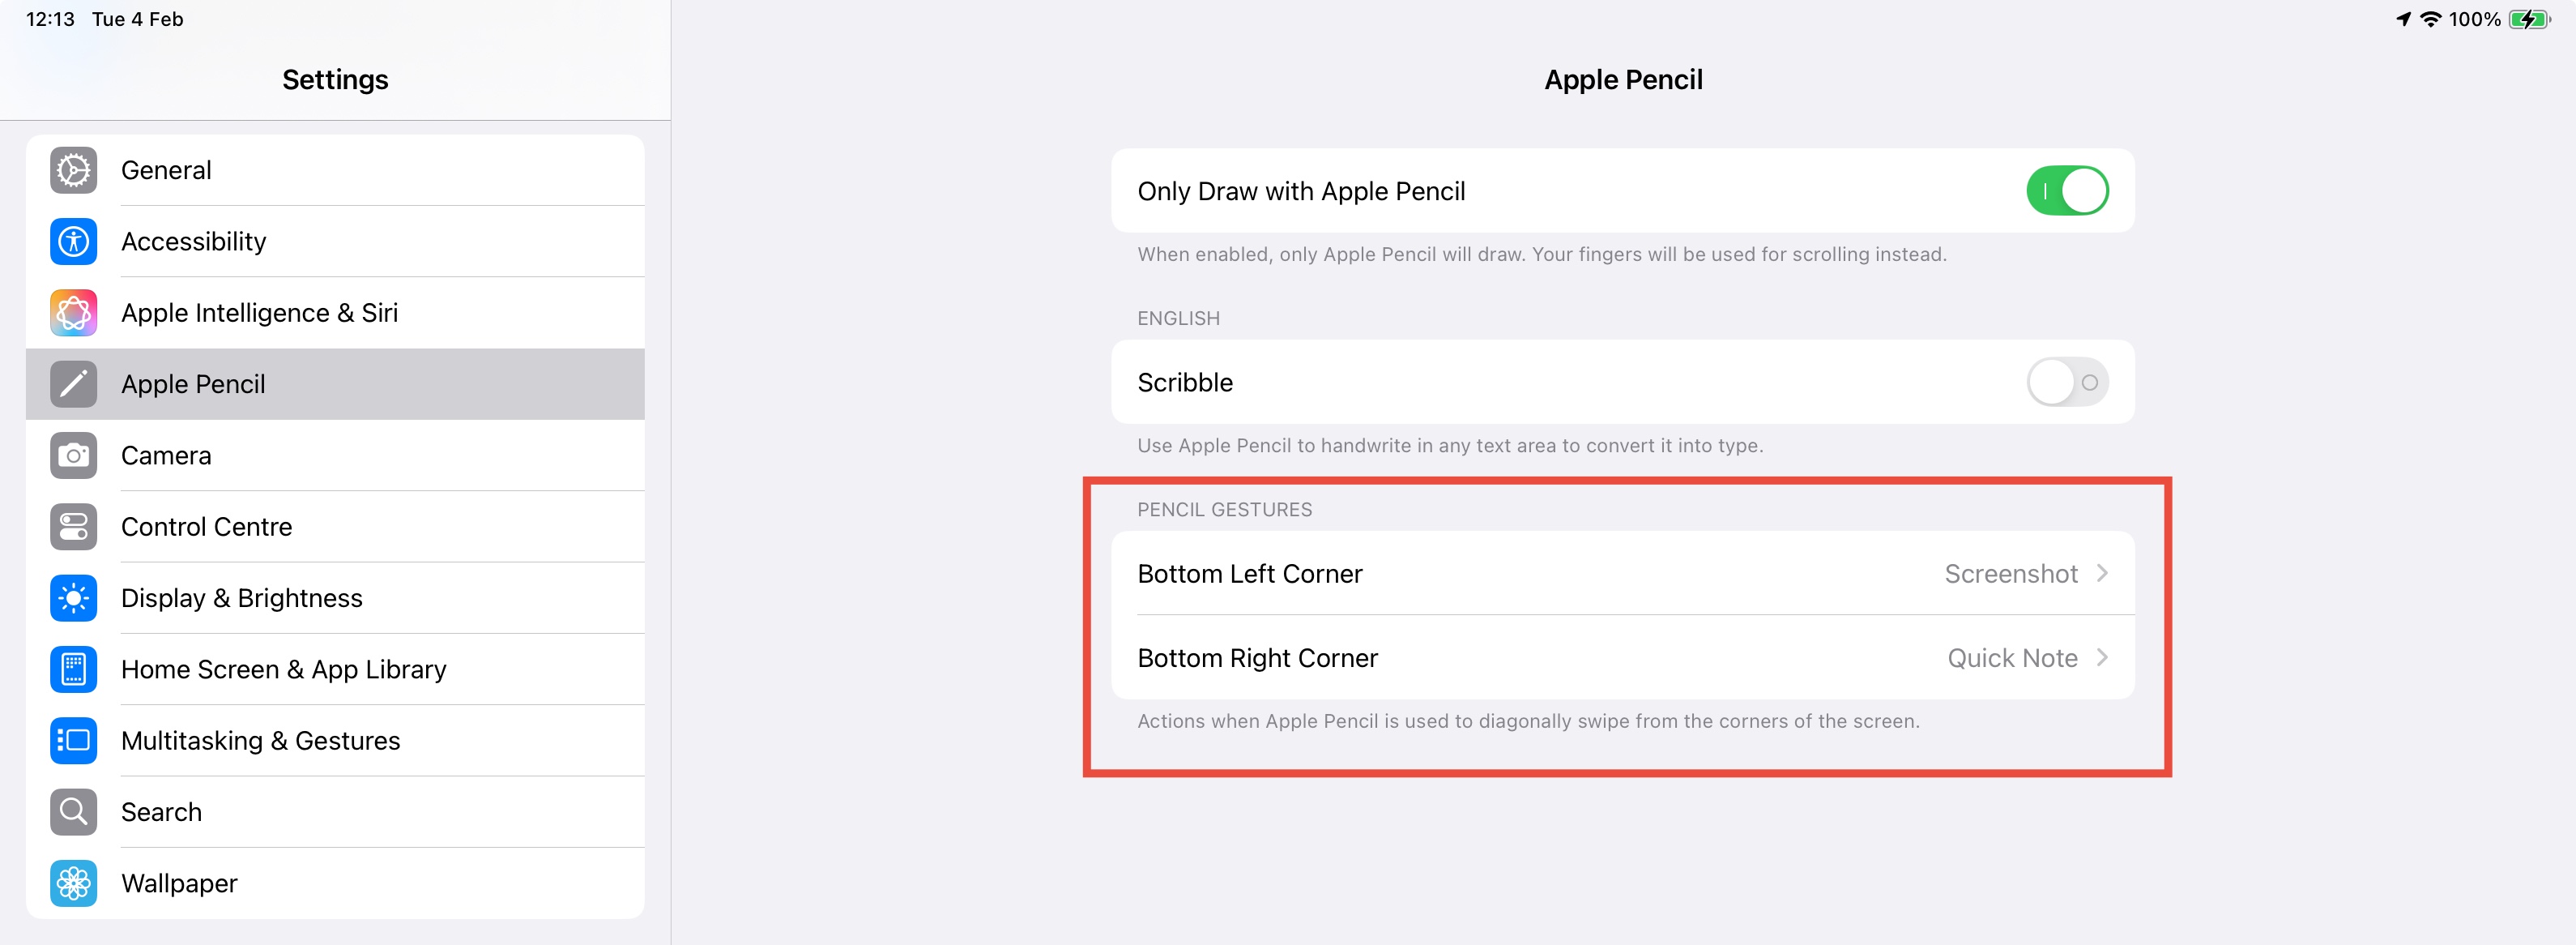
Task: Click the Quick Note action label
Action: 2011,657
